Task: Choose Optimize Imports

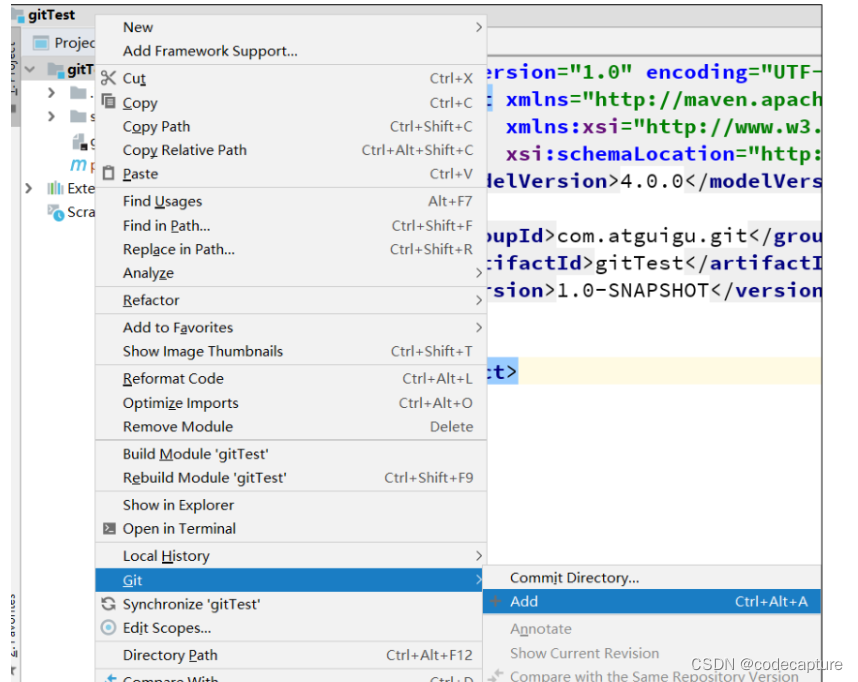Action: pos(291,403)
